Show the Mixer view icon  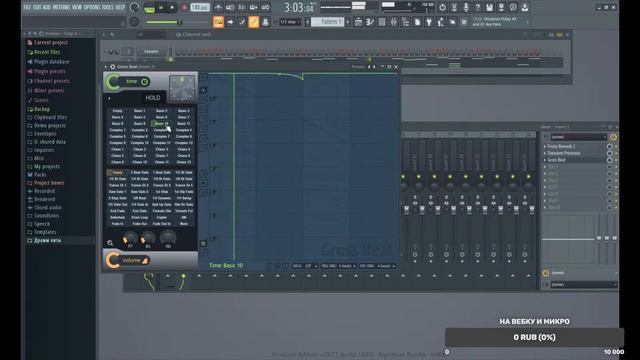pyautogui.click(x=393, y=22)
